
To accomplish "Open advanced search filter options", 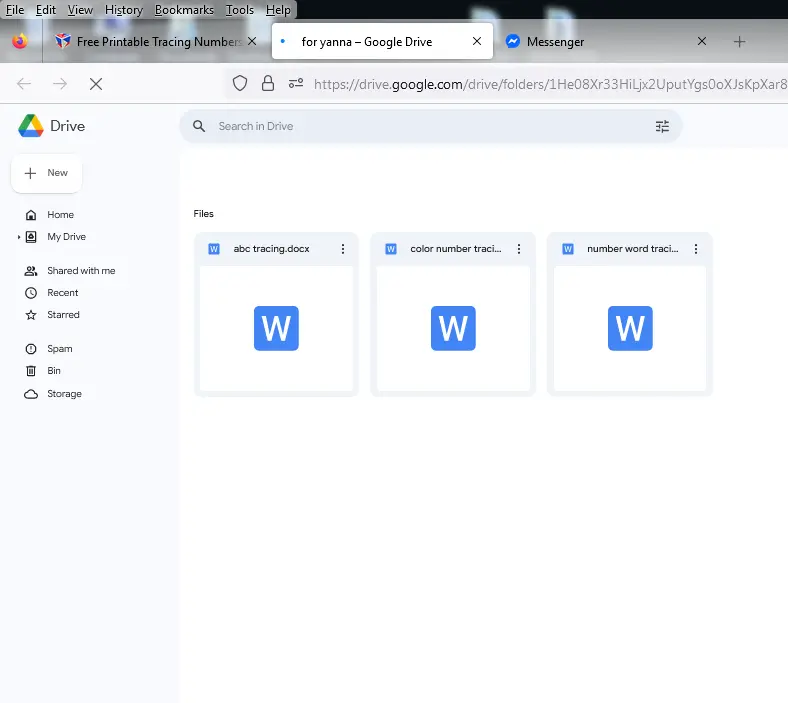I will point(662,126).
